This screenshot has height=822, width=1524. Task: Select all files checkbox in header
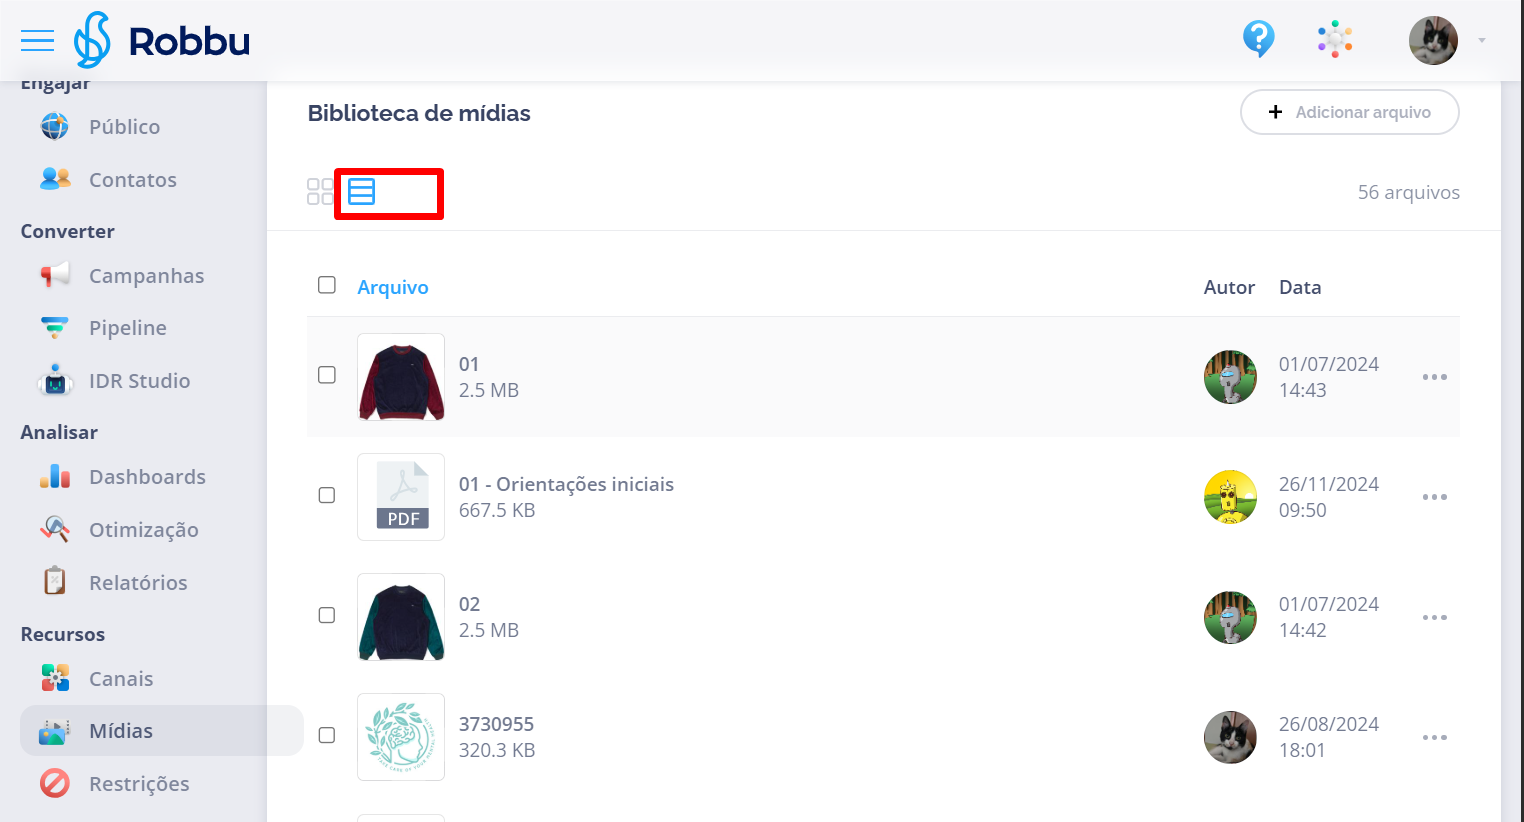(x=327, y=285)
